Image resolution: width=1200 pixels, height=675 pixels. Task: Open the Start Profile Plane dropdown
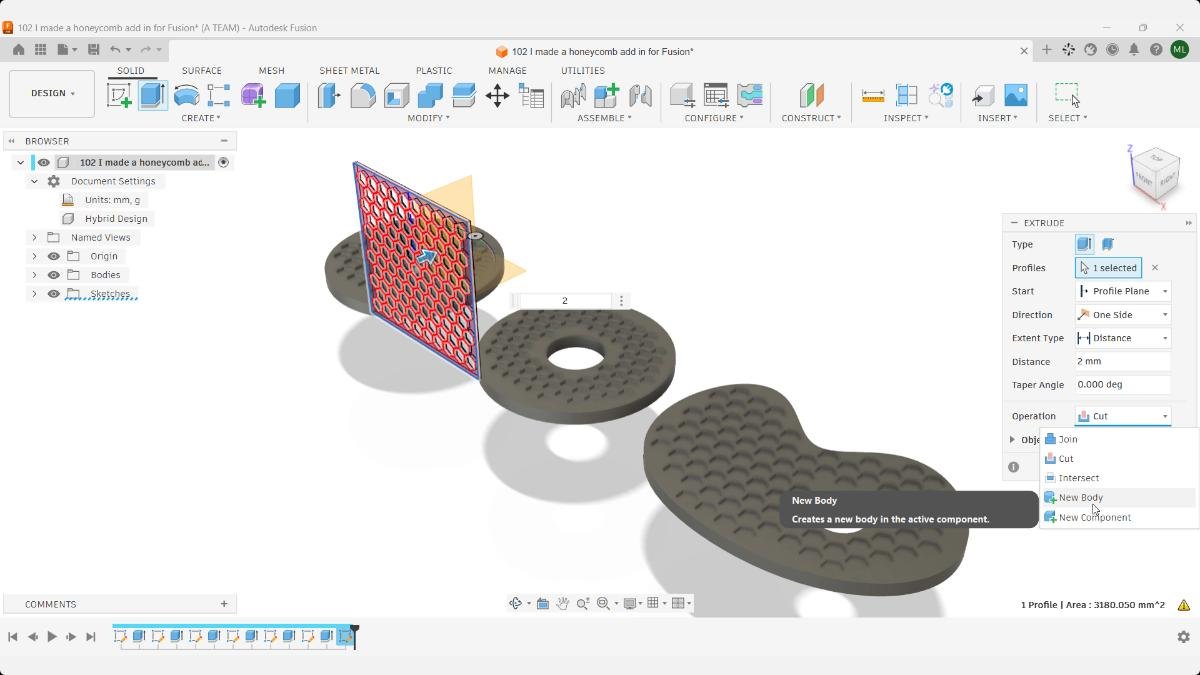pyautogui.click(x=1123, y=291)
